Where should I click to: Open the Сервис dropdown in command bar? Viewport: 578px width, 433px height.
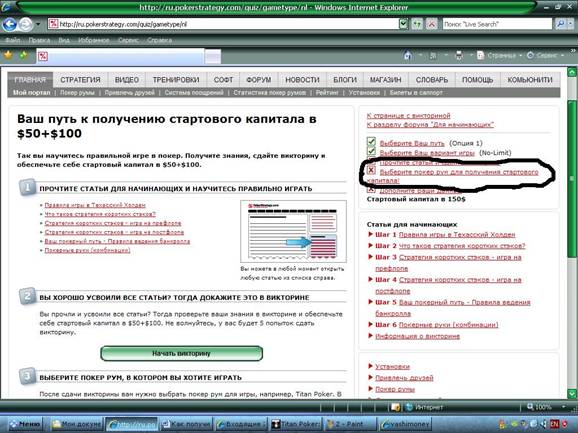[x=545, y=56]
